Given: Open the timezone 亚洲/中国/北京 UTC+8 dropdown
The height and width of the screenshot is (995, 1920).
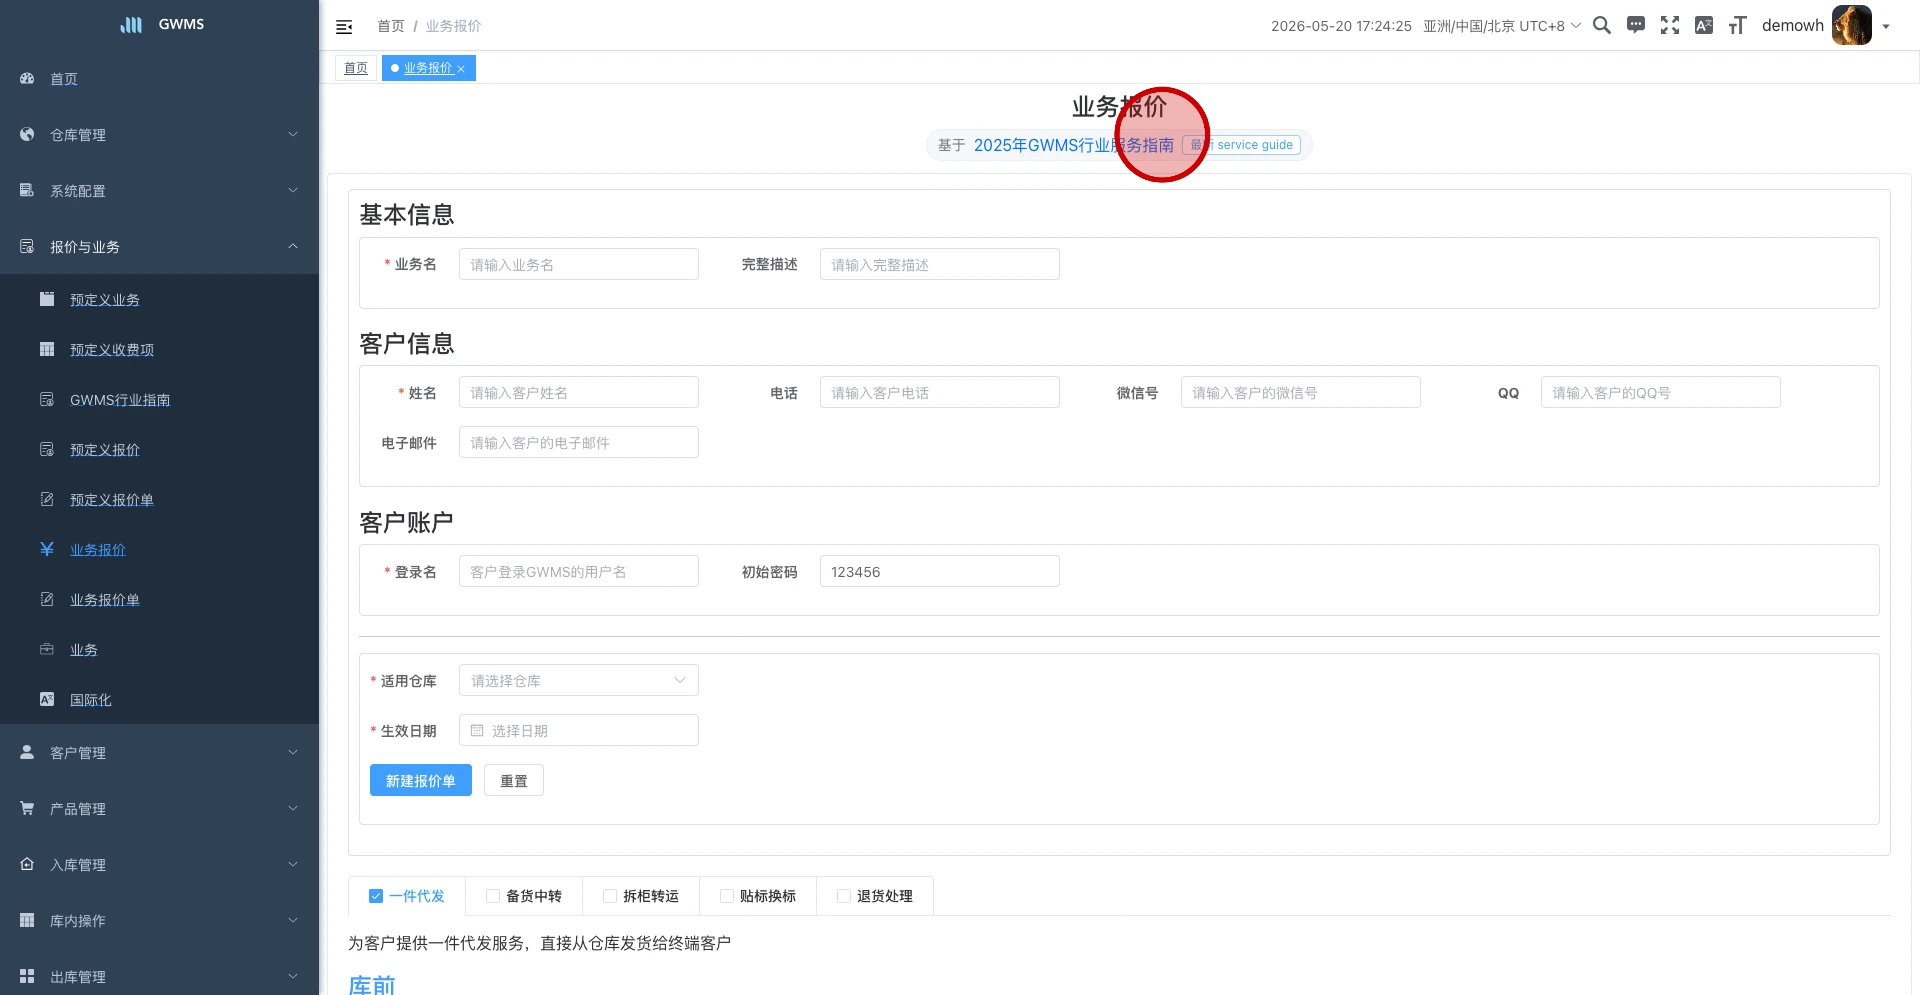Looking at the screenshot, I should 1502,26.
